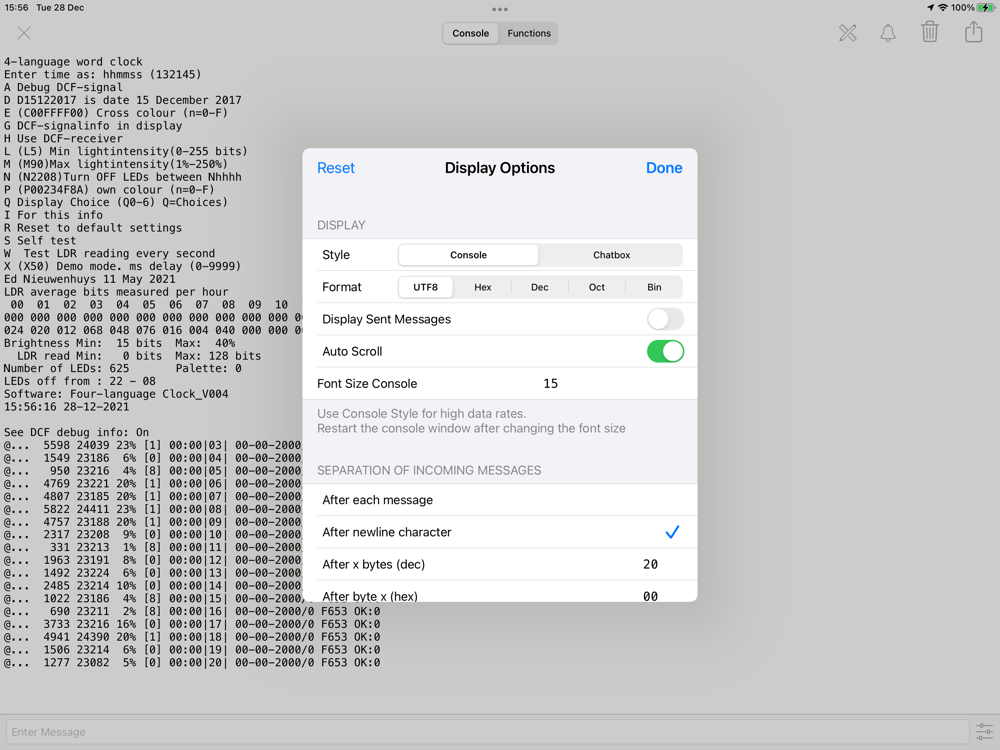
Task: Tap the '15:56:16 28-12-2021' timestamp line
Action: [x=66, y=406]
